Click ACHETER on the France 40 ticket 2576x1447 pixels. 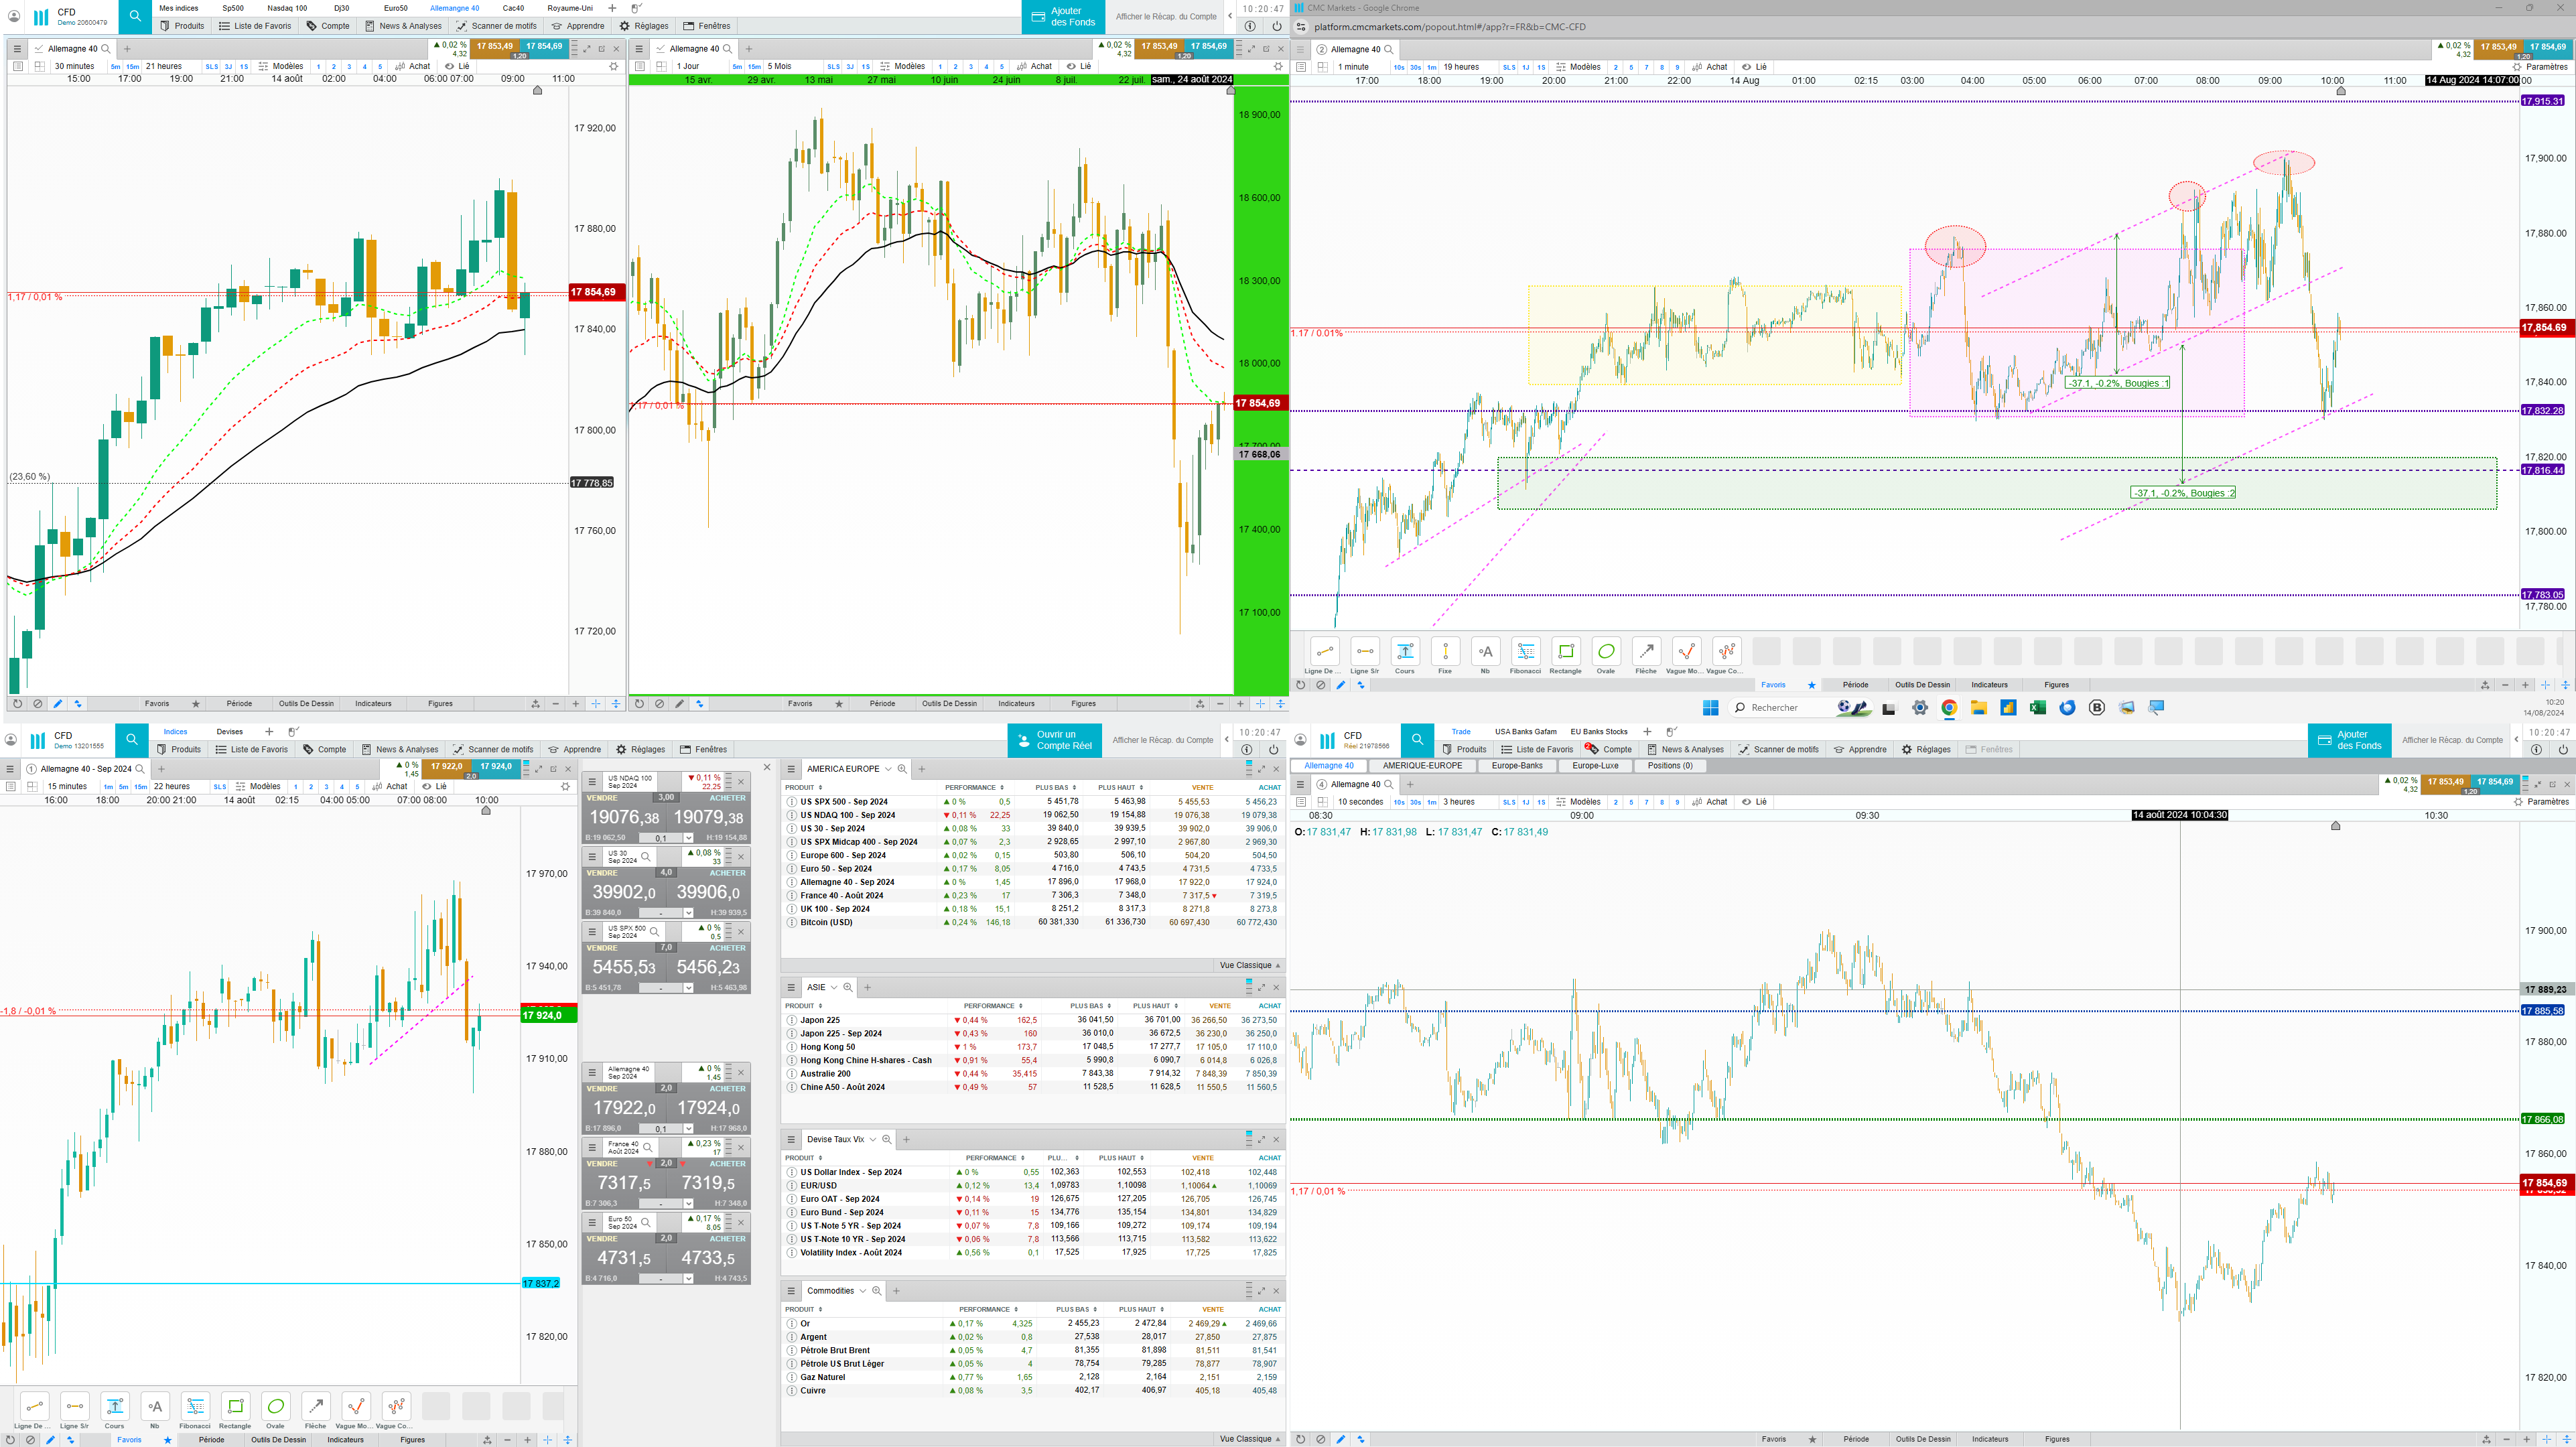(x=727, y=1164)
